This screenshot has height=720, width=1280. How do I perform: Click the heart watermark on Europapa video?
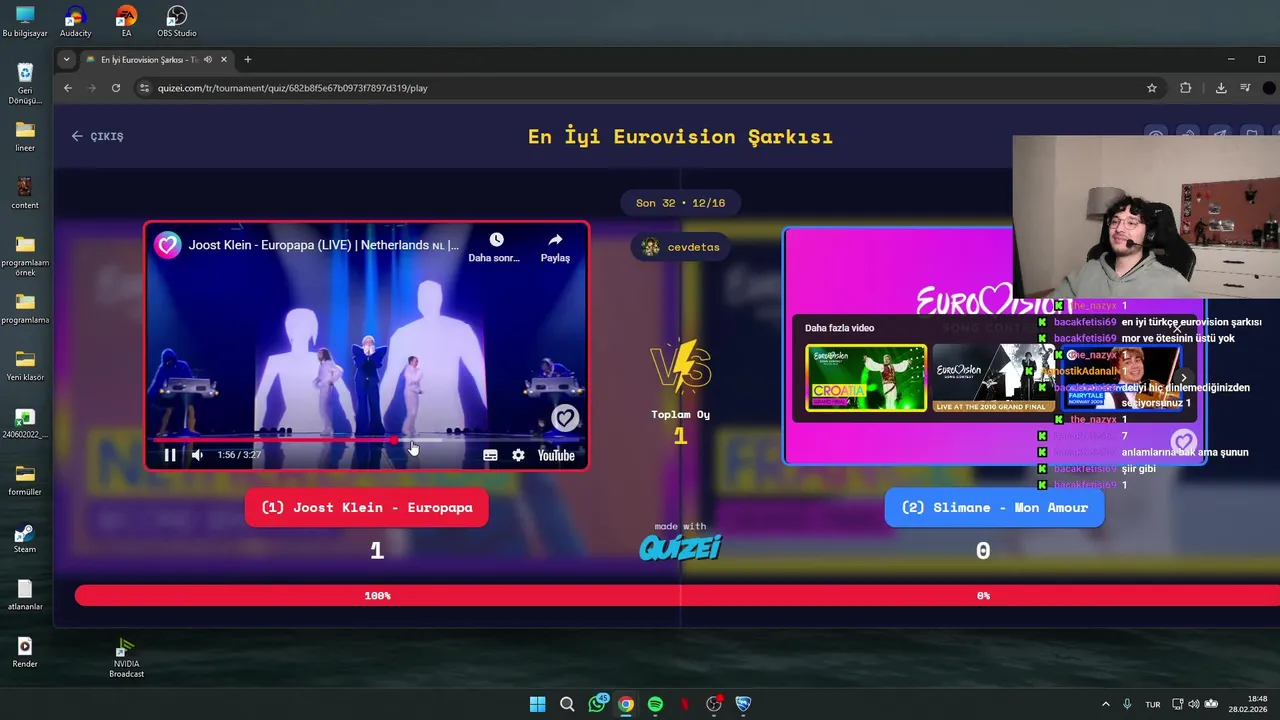565,418
